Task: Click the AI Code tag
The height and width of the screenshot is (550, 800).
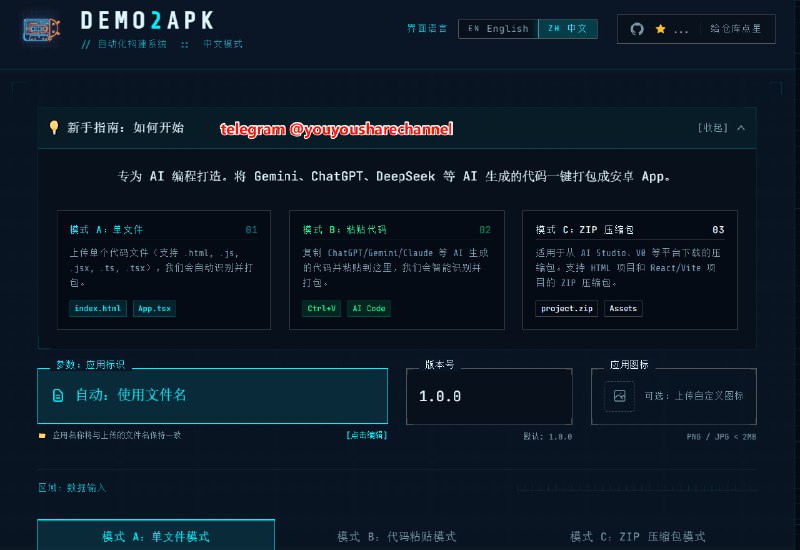Action: [369, 308]
